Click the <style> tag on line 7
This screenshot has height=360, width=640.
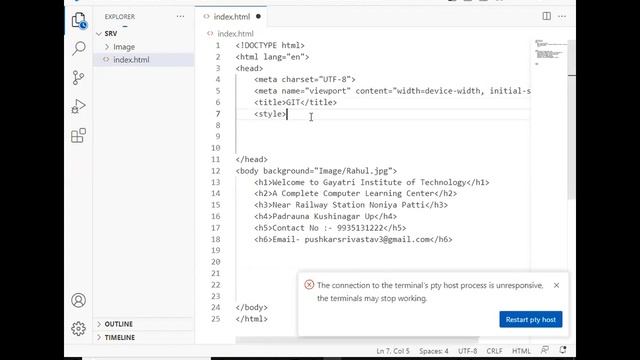[270, 114]
